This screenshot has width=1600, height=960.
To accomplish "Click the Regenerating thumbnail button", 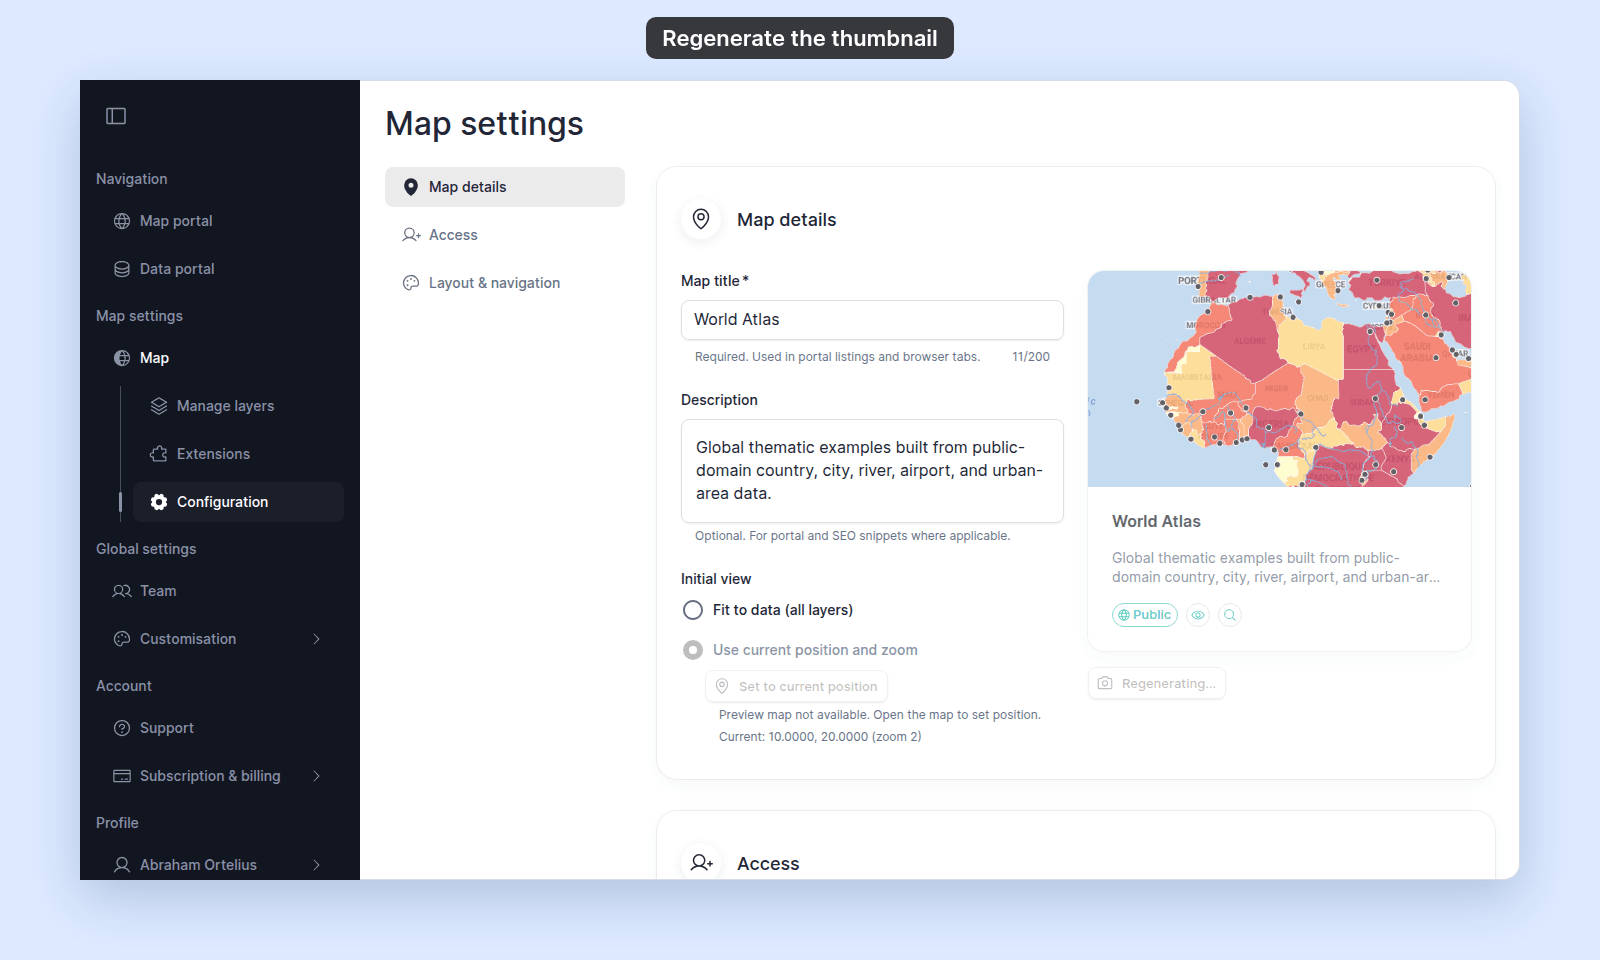I will click(1157, 683).
